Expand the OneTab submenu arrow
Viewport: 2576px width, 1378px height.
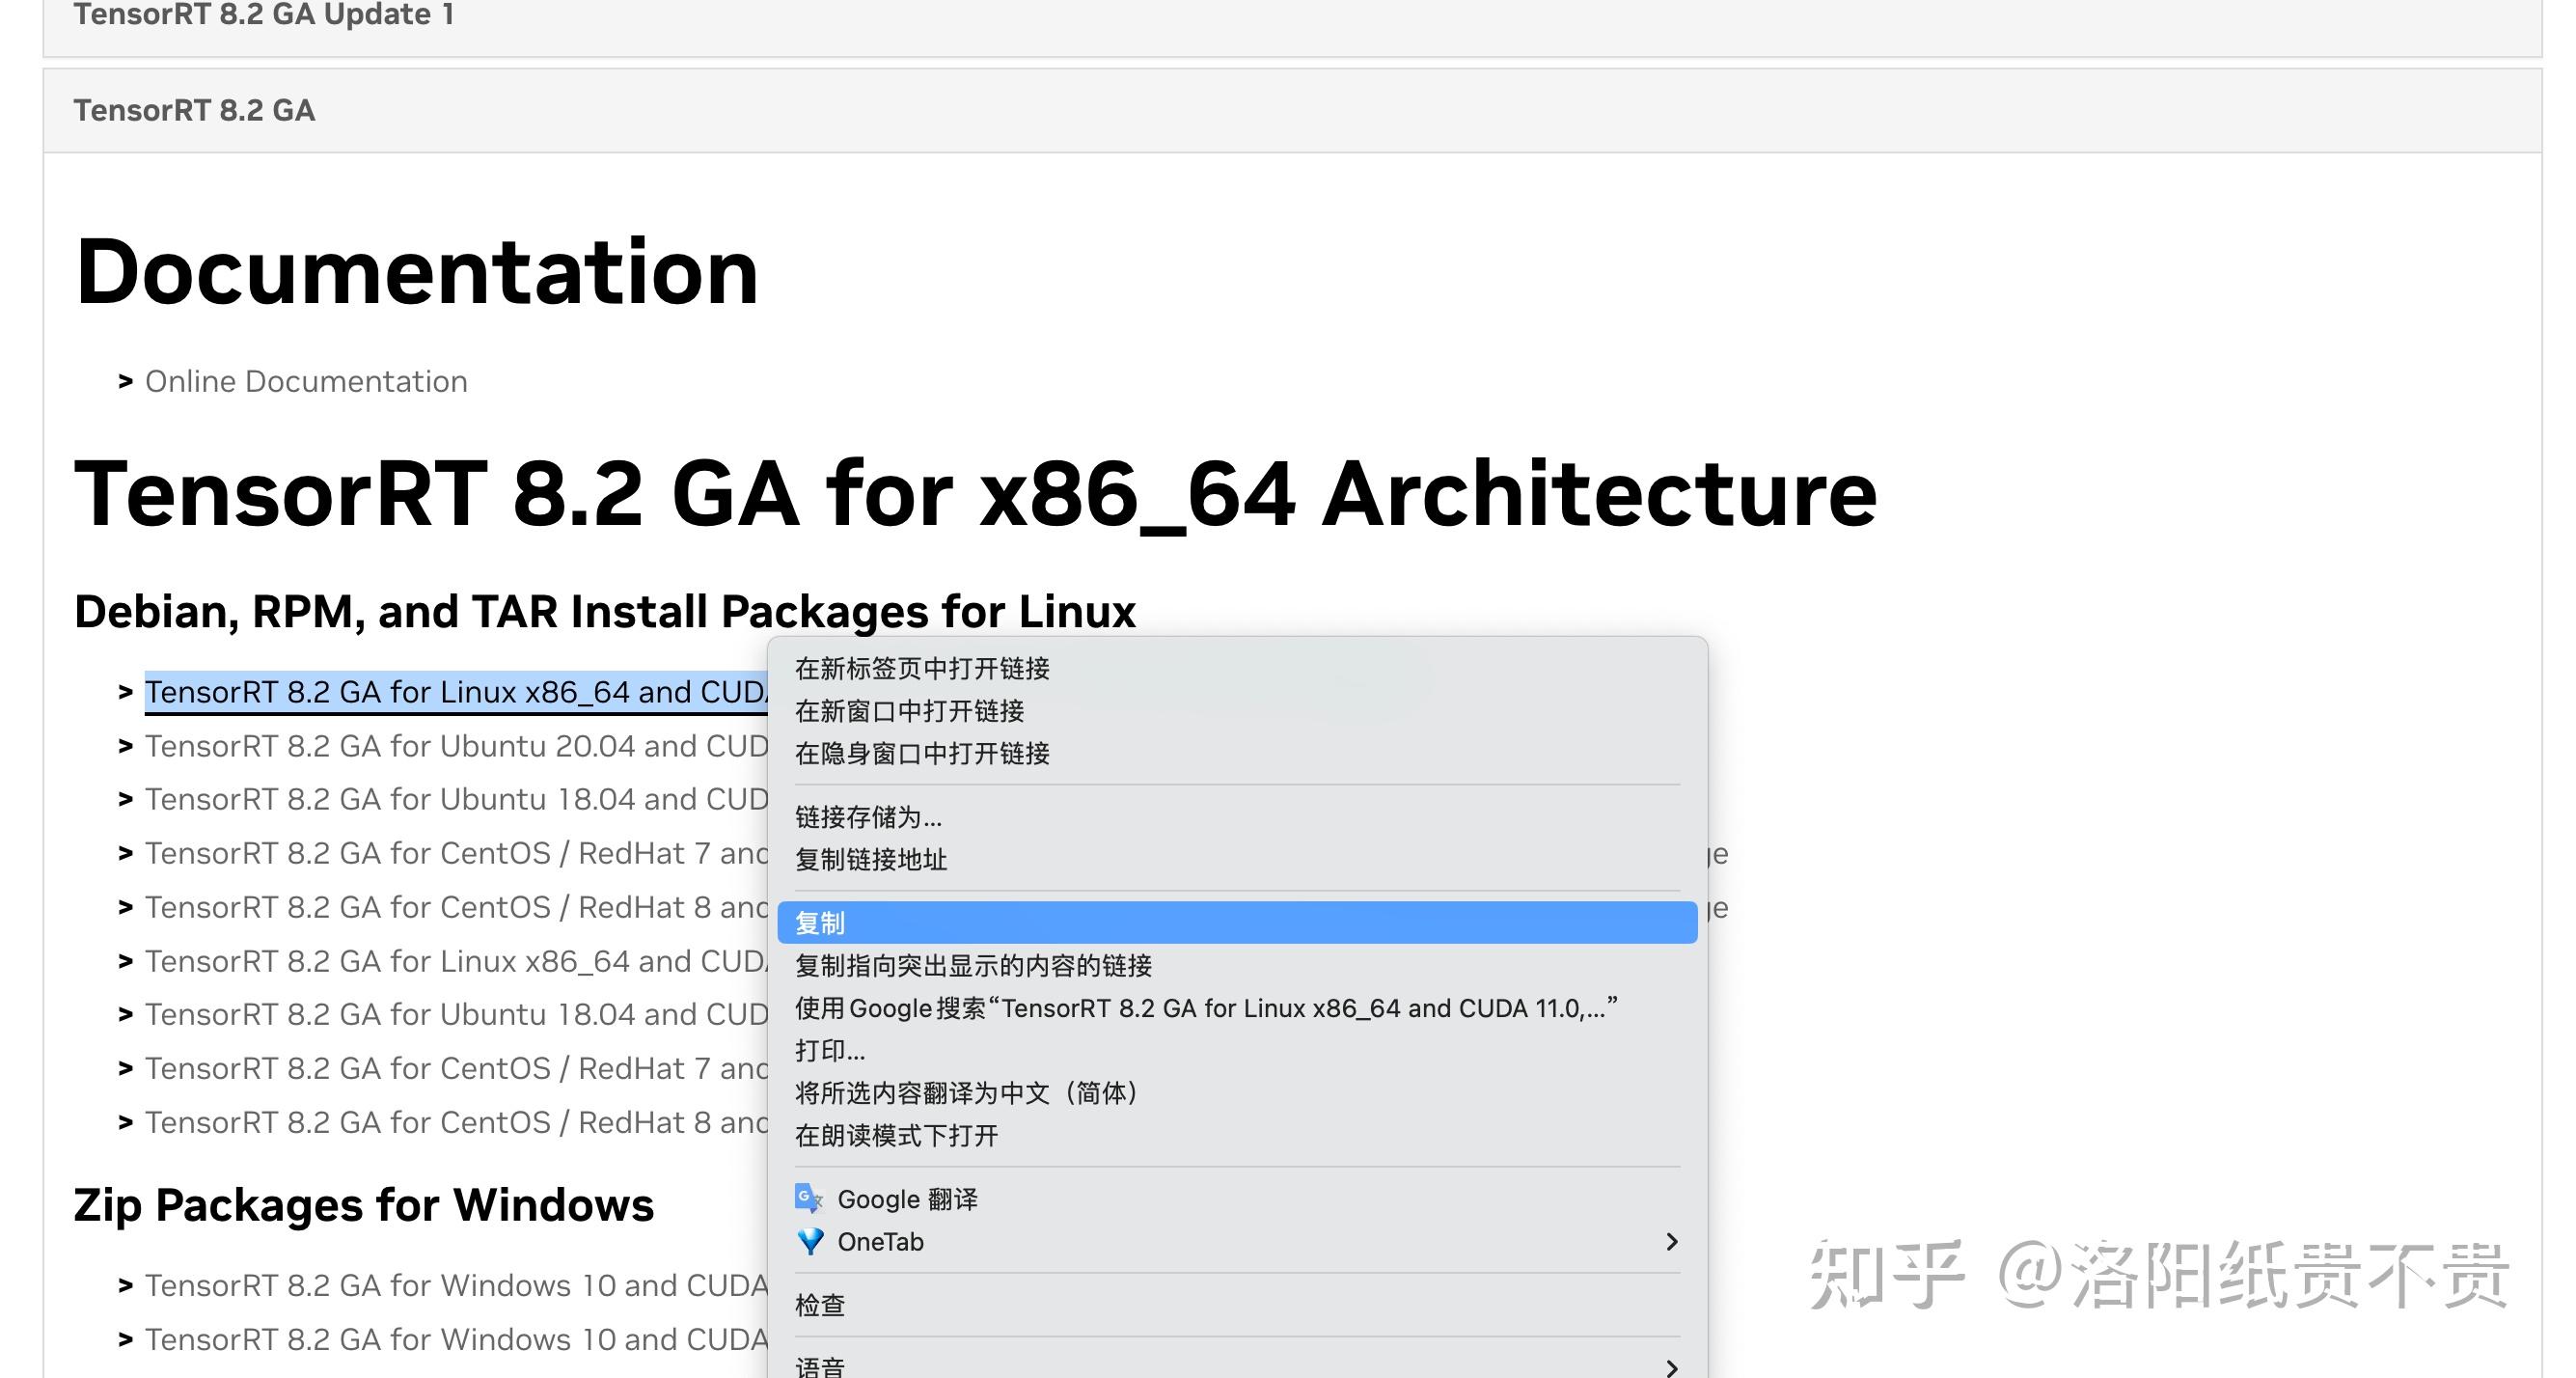[x=1671, y=1242]
